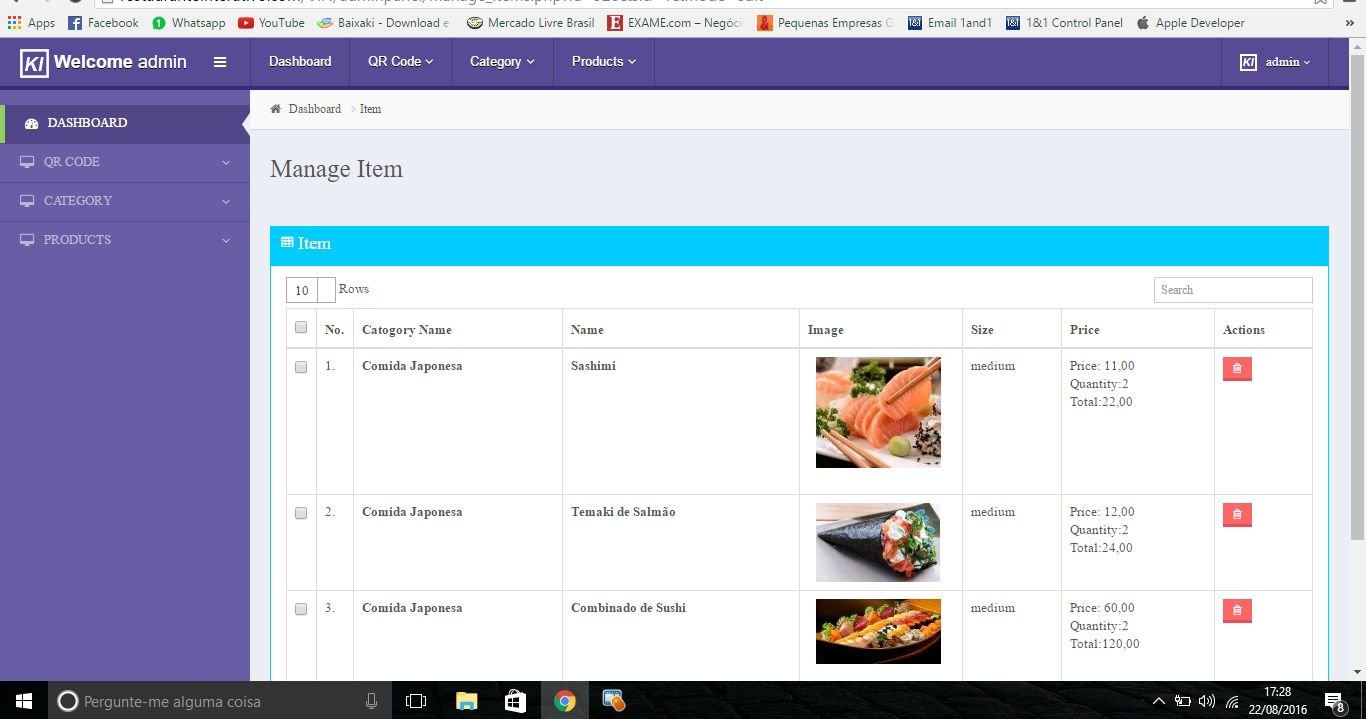This screenshot has width=1366, height=719.
Task: Open the taskbar clock showing 17:28
Action: (1279, 701)
